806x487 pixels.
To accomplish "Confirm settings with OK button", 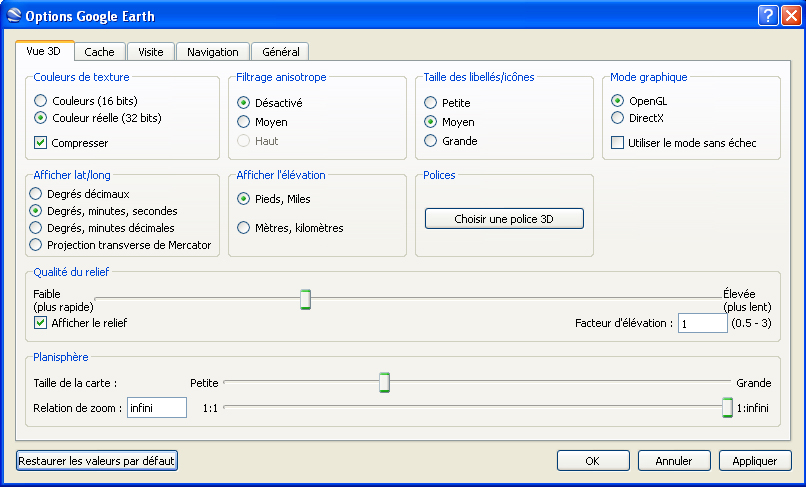I will 593,461.
